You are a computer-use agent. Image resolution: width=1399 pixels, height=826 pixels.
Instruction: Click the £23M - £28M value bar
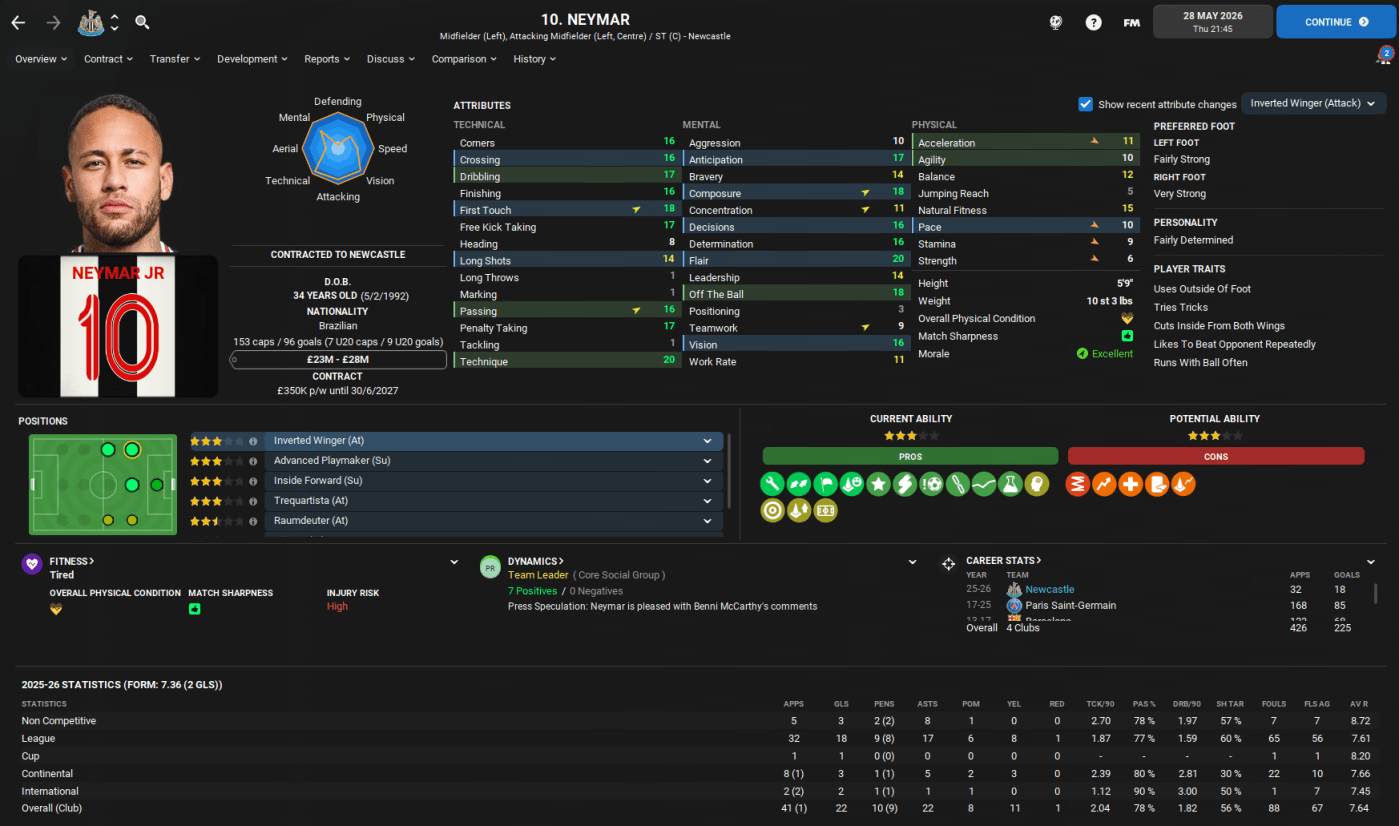[338, 359]
